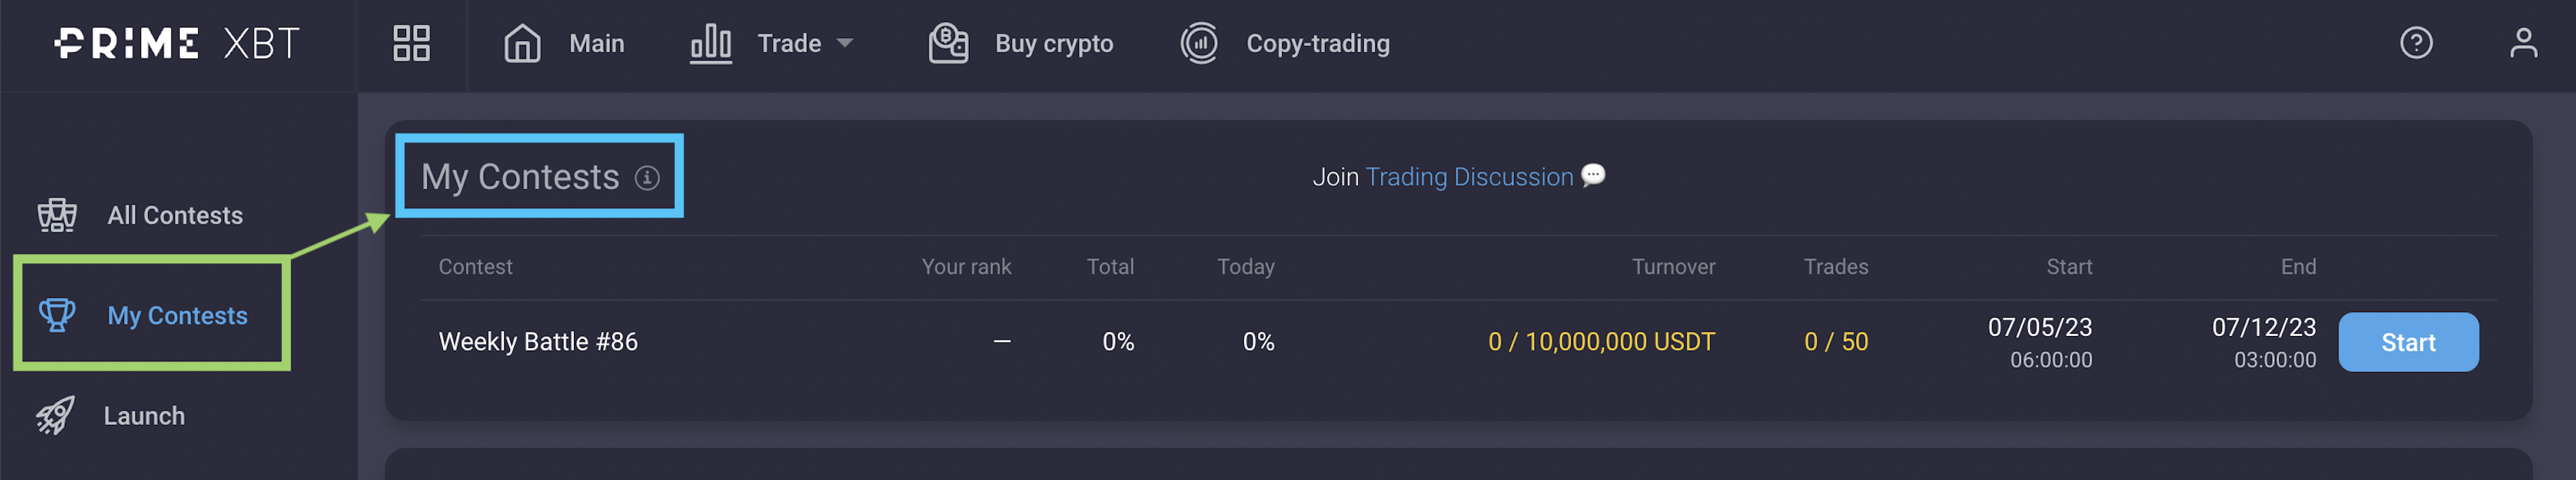Click the Main home icon
Screen dimensions: 2576x480
pos(522,43)
